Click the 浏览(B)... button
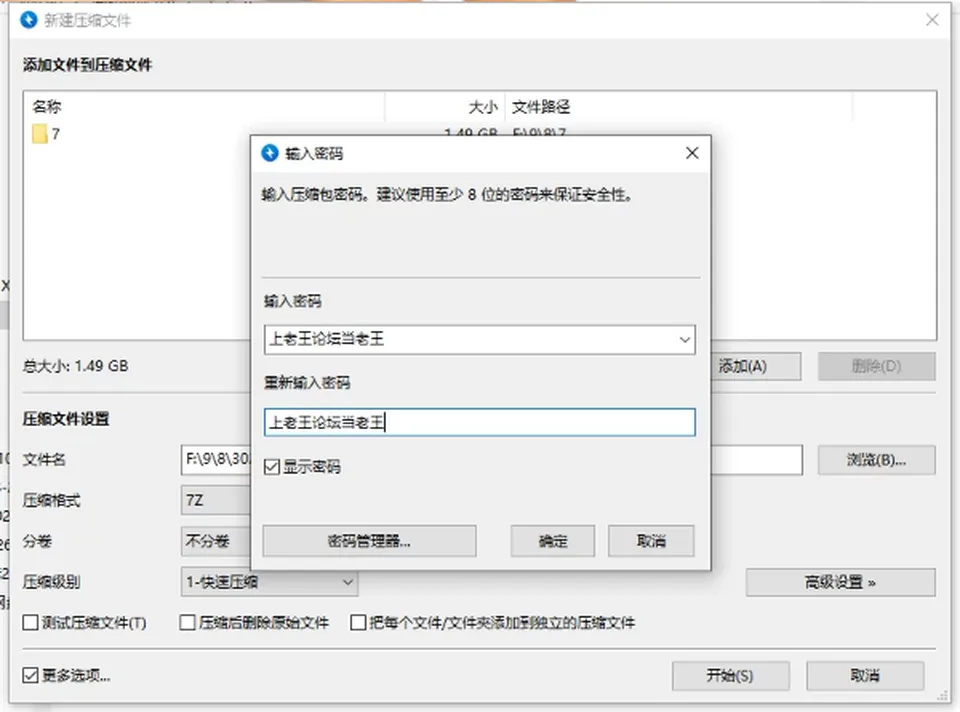The height and width of the screenshot is (712, 960). pos(877,460)
